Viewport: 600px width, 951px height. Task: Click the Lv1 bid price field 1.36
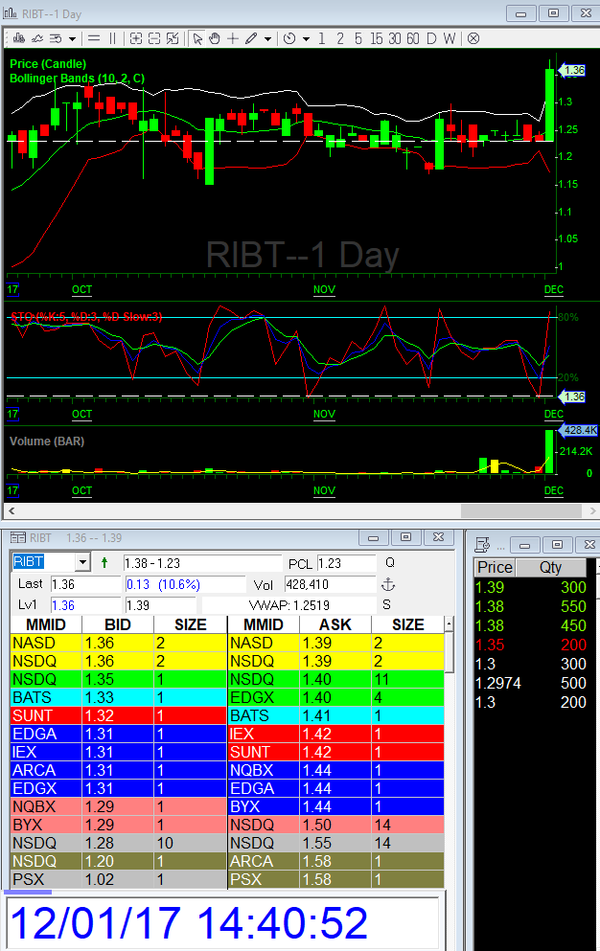tap(64, 605)
